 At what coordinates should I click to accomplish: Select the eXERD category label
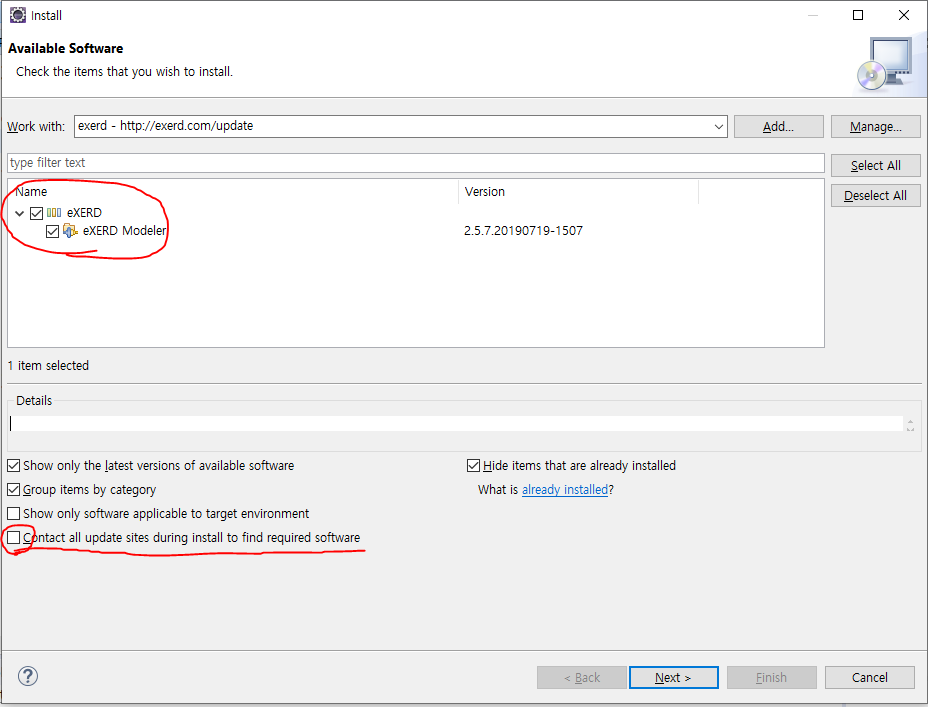[84, 212]
